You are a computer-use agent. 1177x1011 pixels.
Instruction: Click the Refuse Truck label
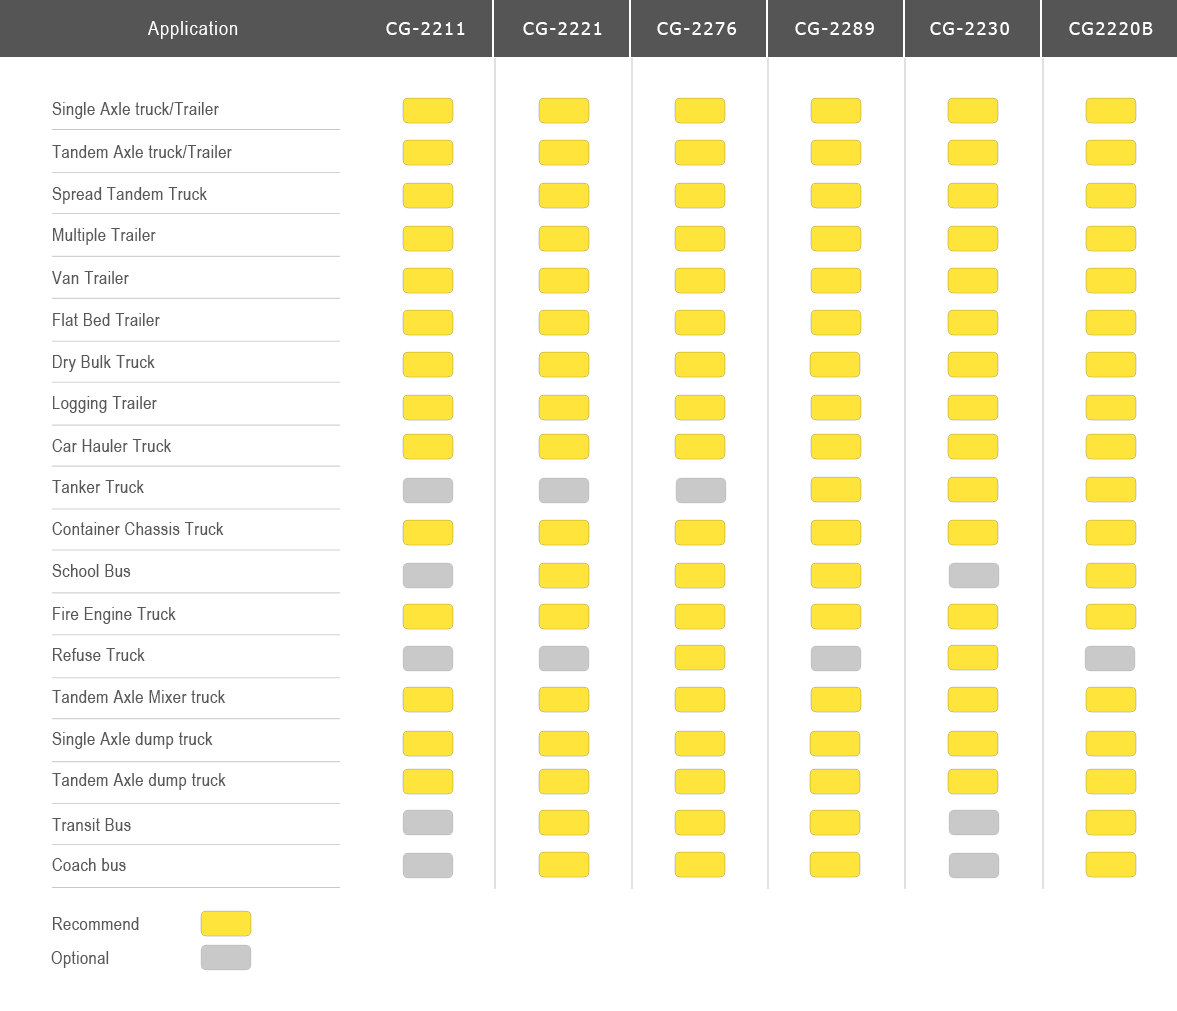coord(98,656)
